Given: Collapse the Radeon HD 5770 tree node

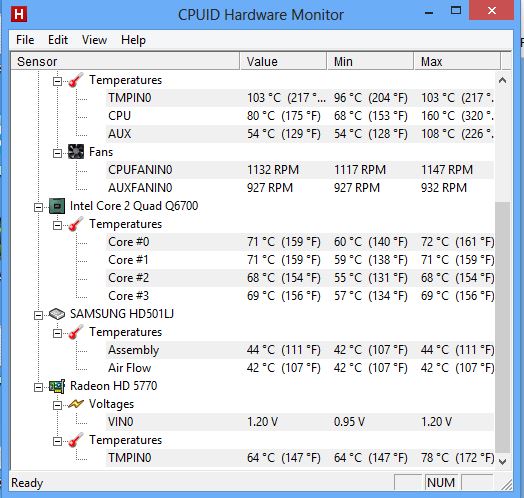Looking at the screenshot, I should 38,387.
